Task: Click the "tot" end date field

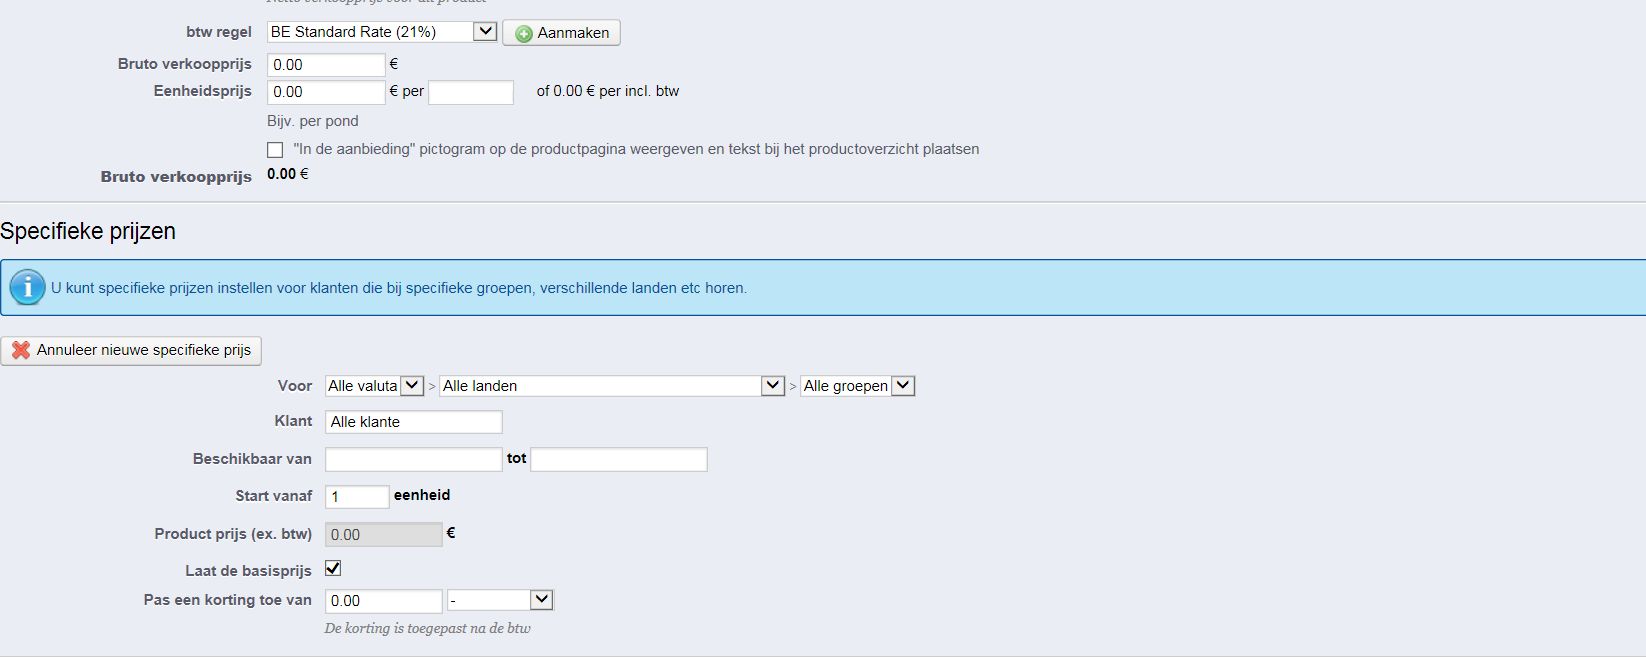Action: click(618, 460)
